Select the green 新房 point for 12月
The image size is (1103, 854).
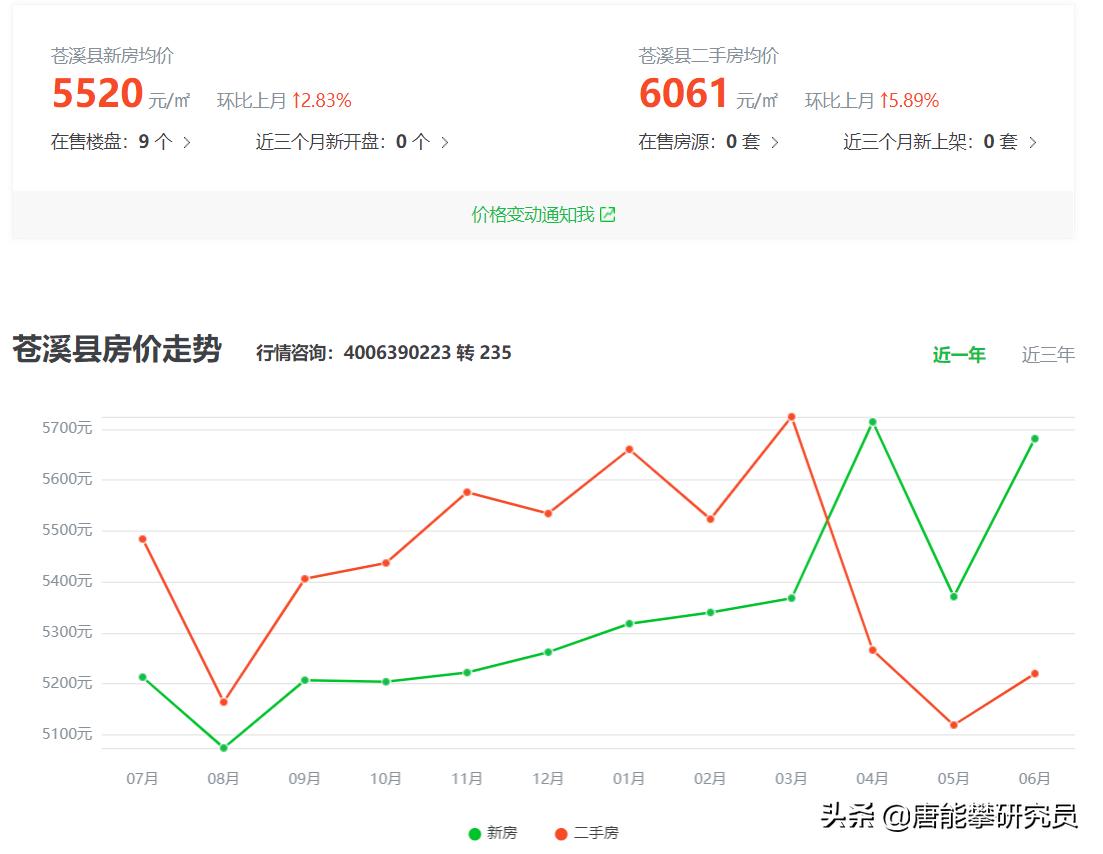click(x=548, y=652)
